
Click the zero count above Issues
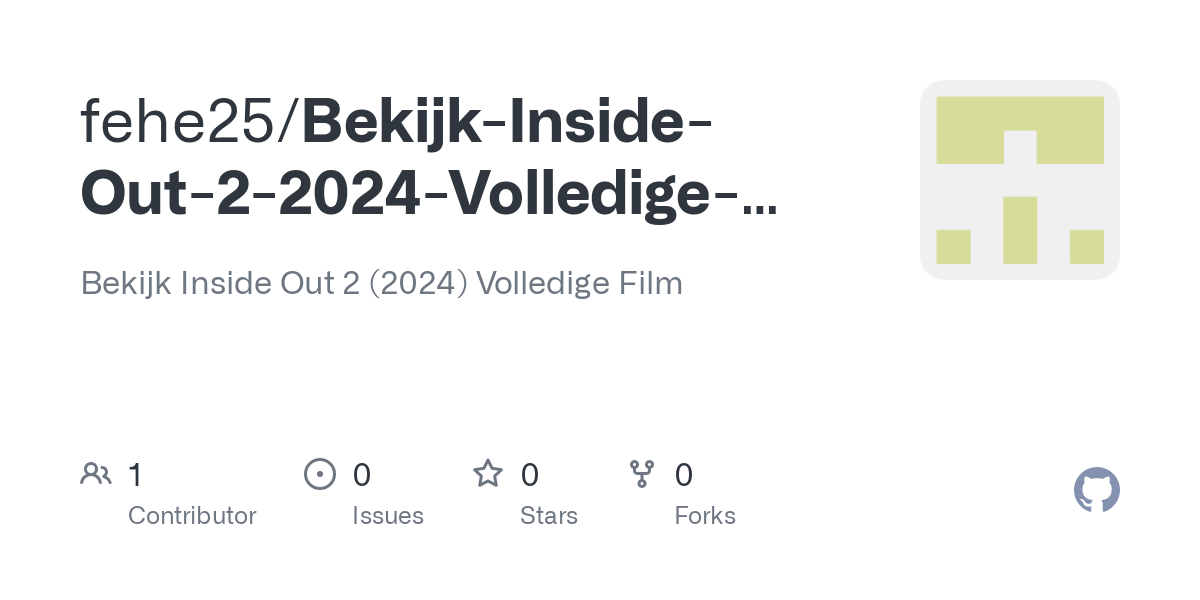(x=362, y=475)
